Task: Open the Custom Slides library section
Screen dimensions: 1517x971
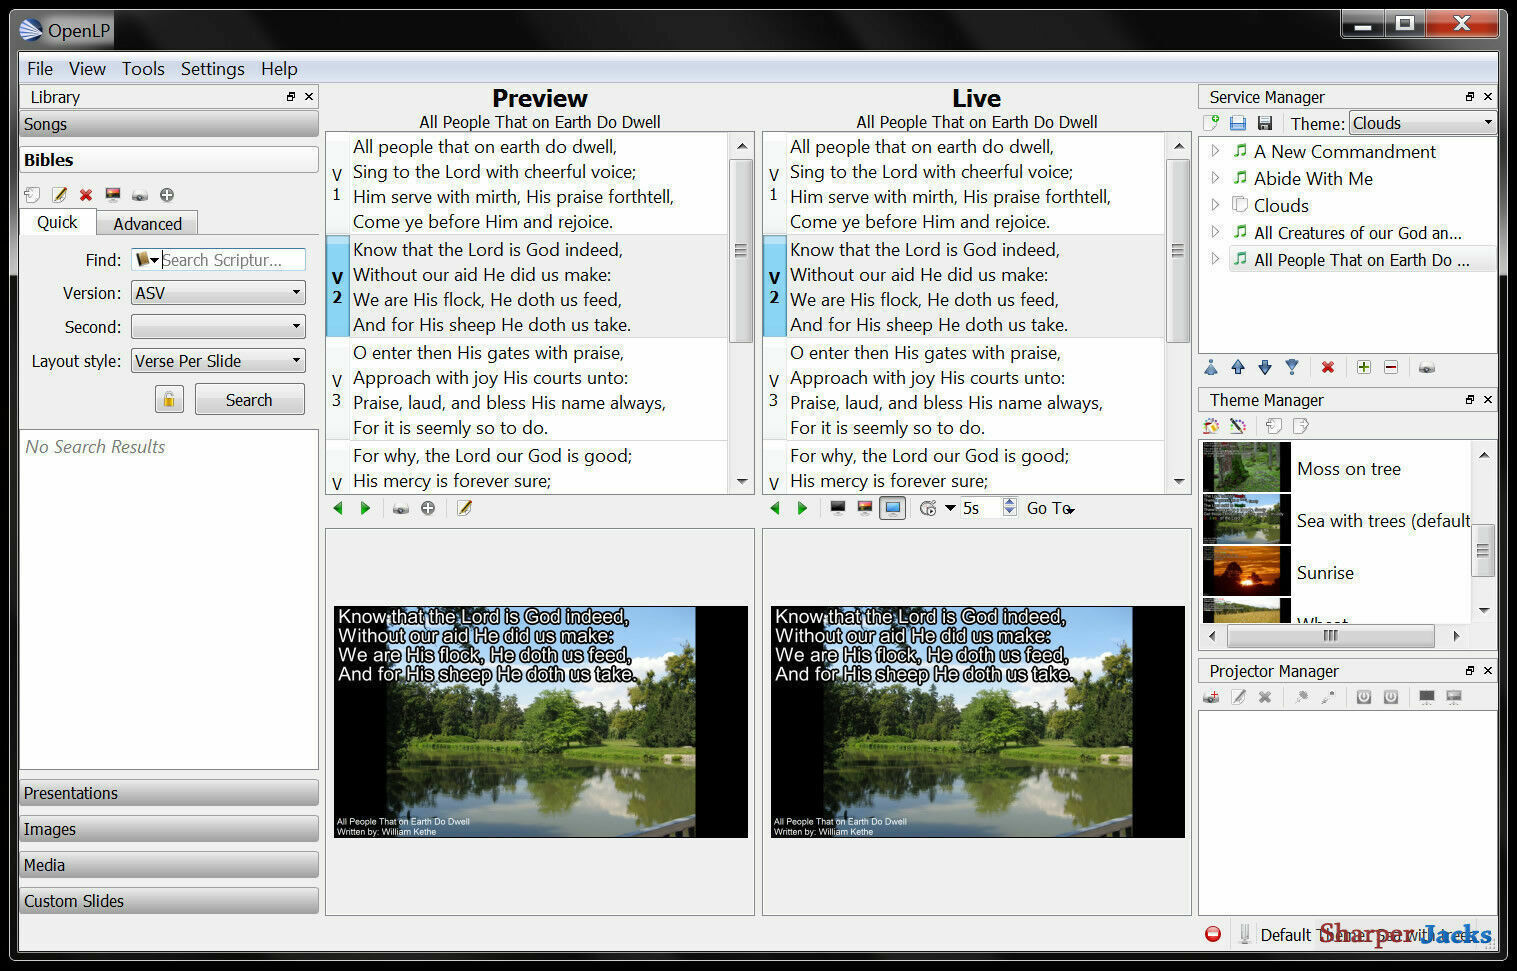Action: 169,901
